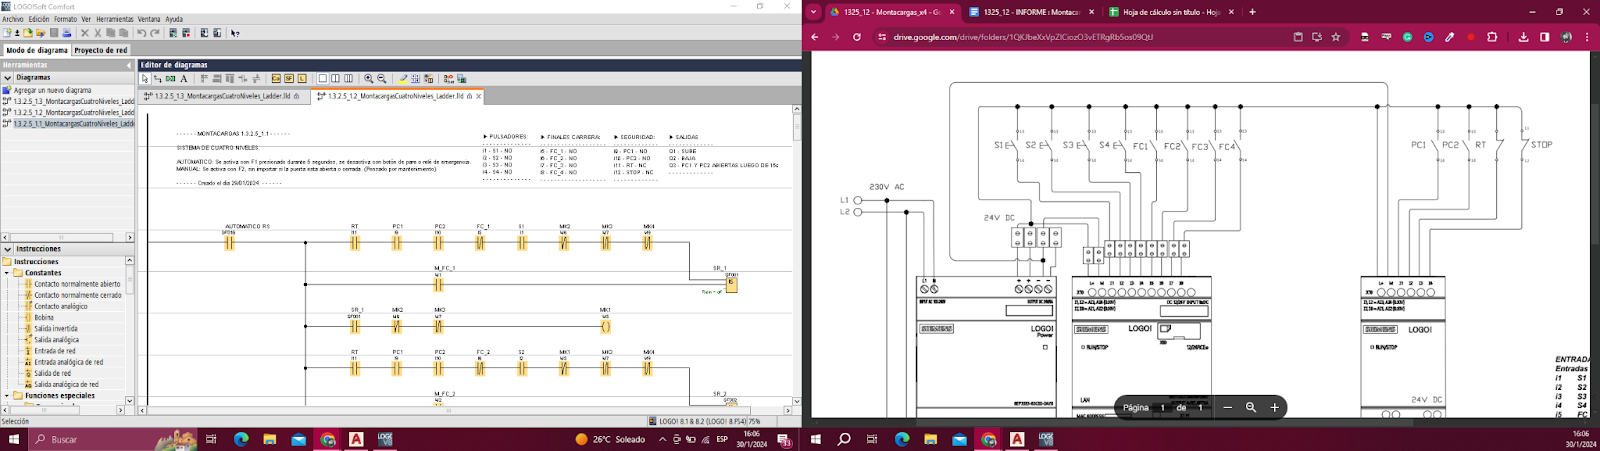Collapse the Constantes tree folder
Viewport: 1600px width, 451px height.
[x=6, y=273]
